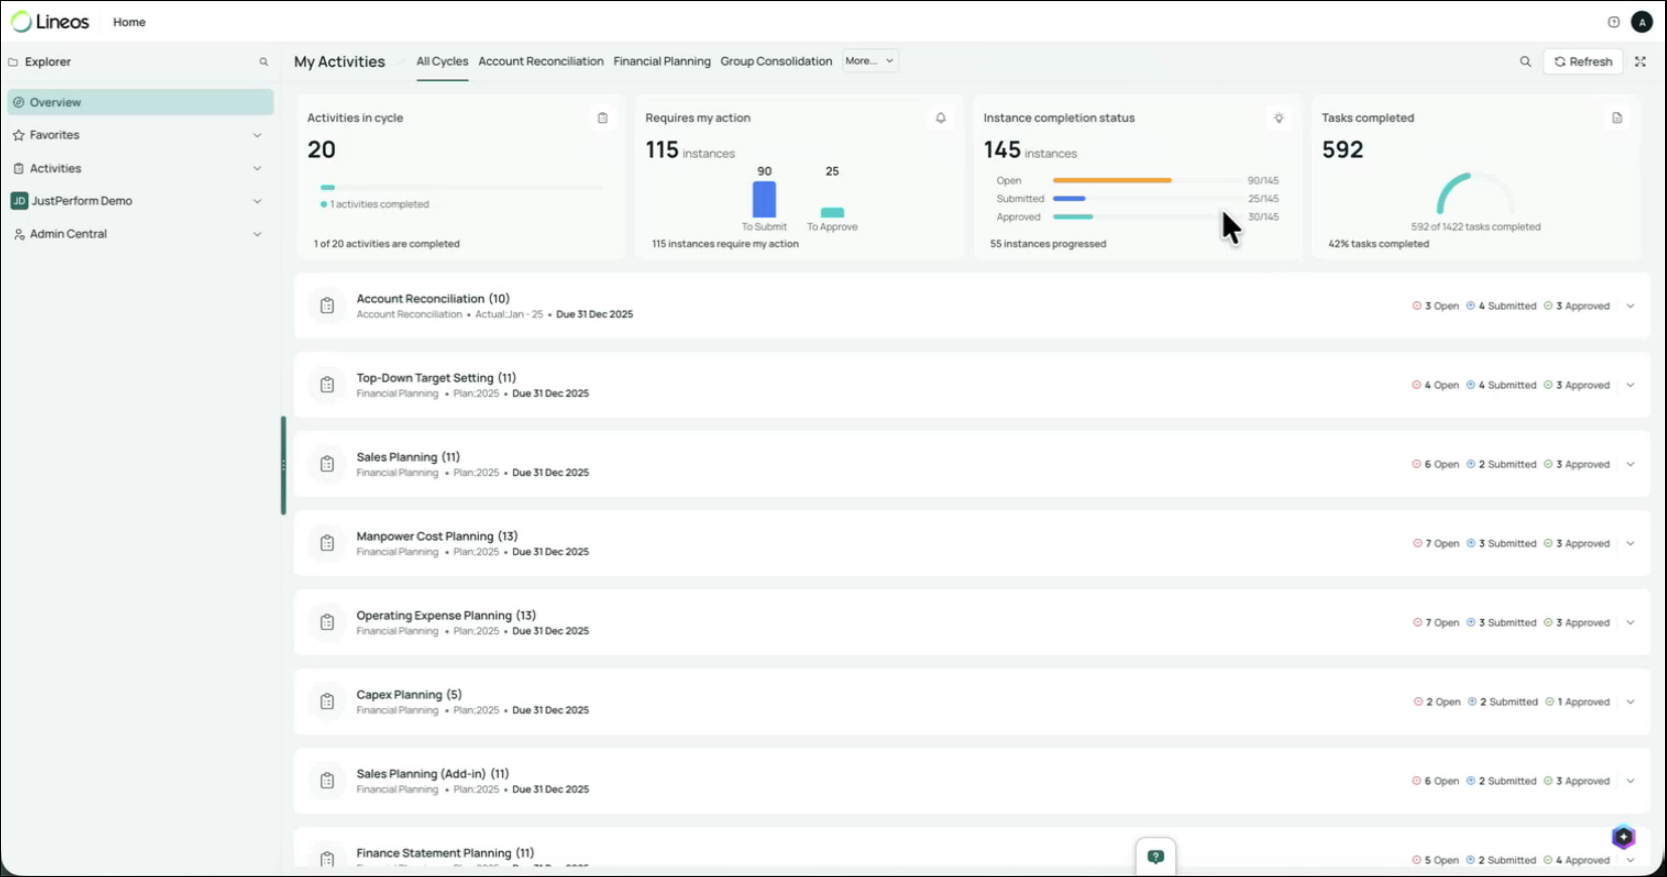Click bell icon on Requires my action card
The image size is (1667, 877).
940,118
